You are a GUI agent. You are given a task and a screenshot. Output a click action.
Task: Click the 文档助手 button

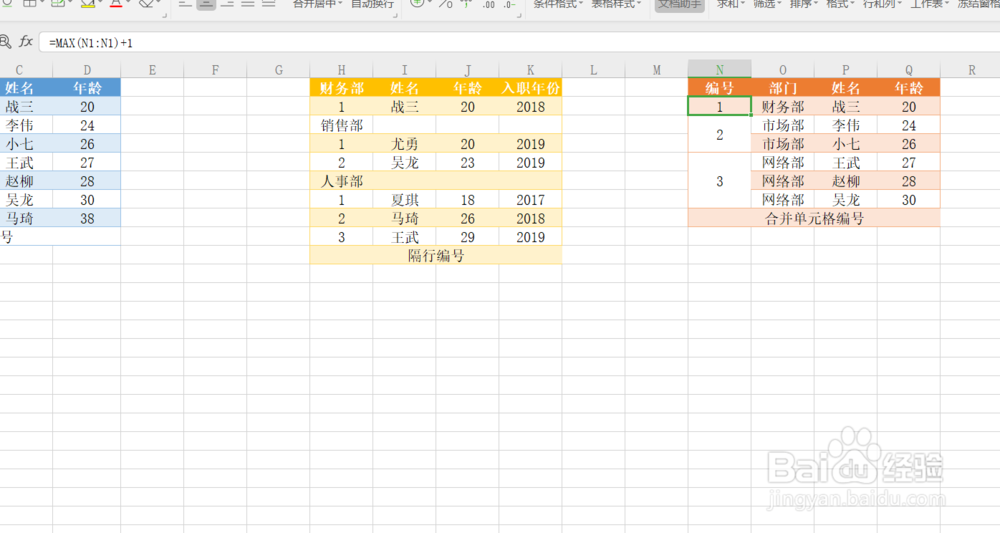click(x=679, y=4)
